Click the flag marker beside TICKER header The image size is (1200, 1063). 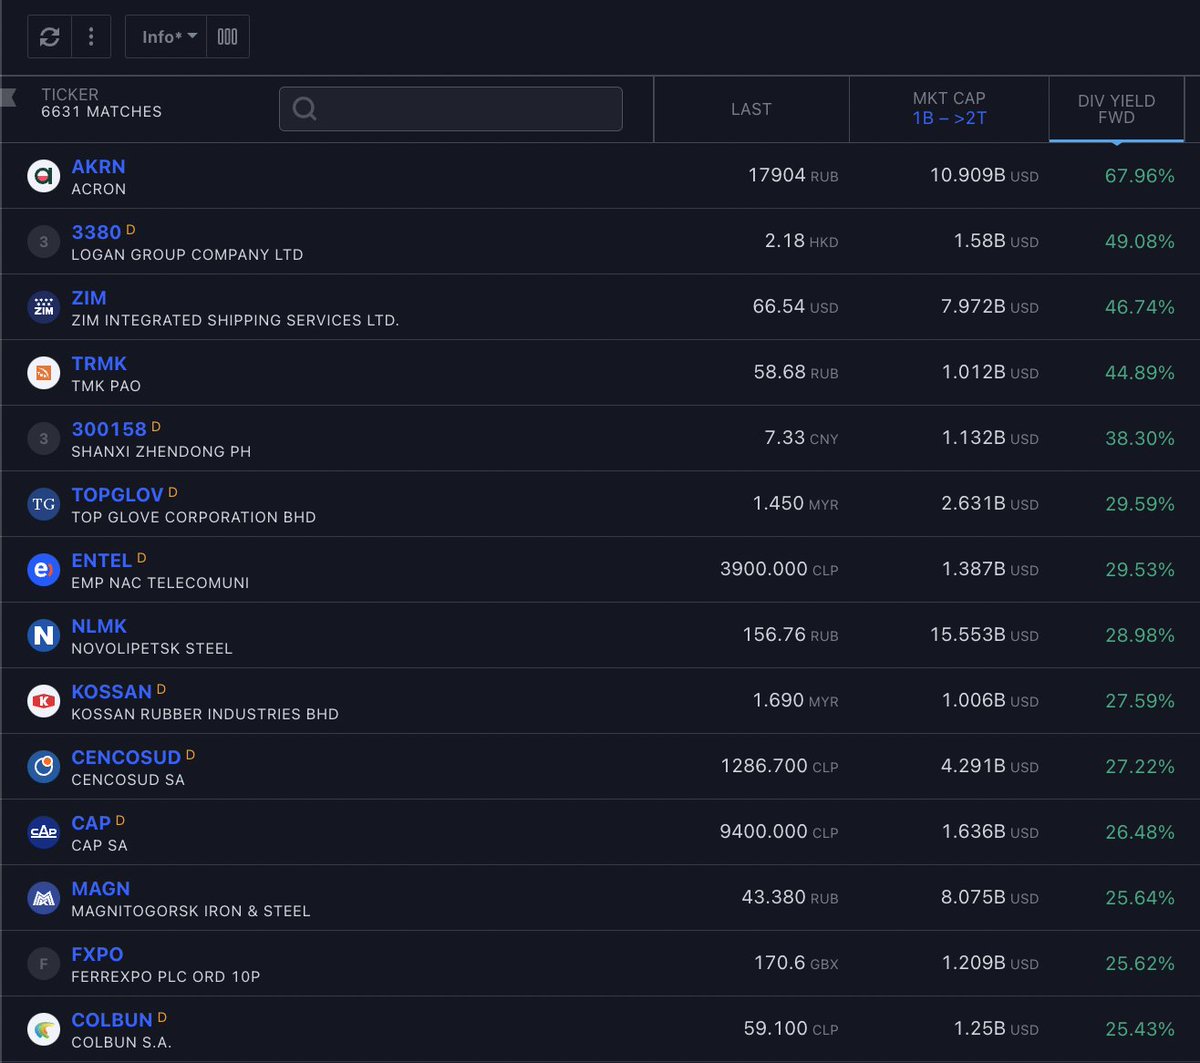9,97
